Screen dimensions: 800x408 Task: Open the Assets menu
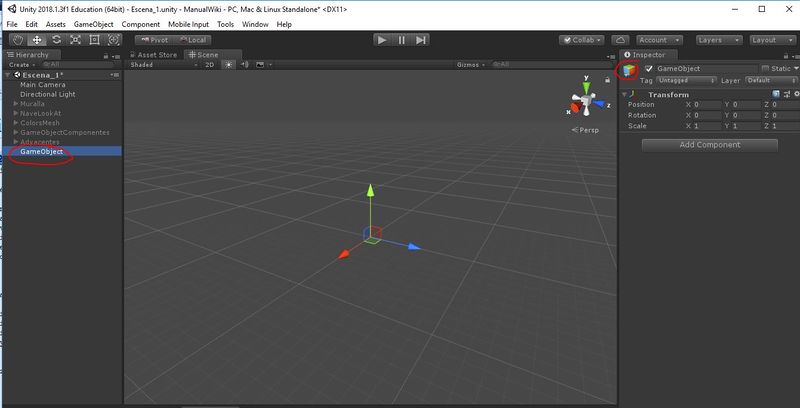pyautogui.click(x=56, y=24)
